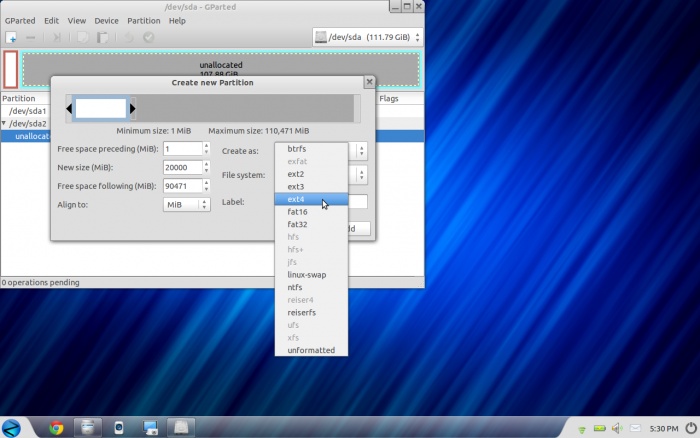Pick linux-swap from the file system list
700x438 pixels.
[311, 275]
